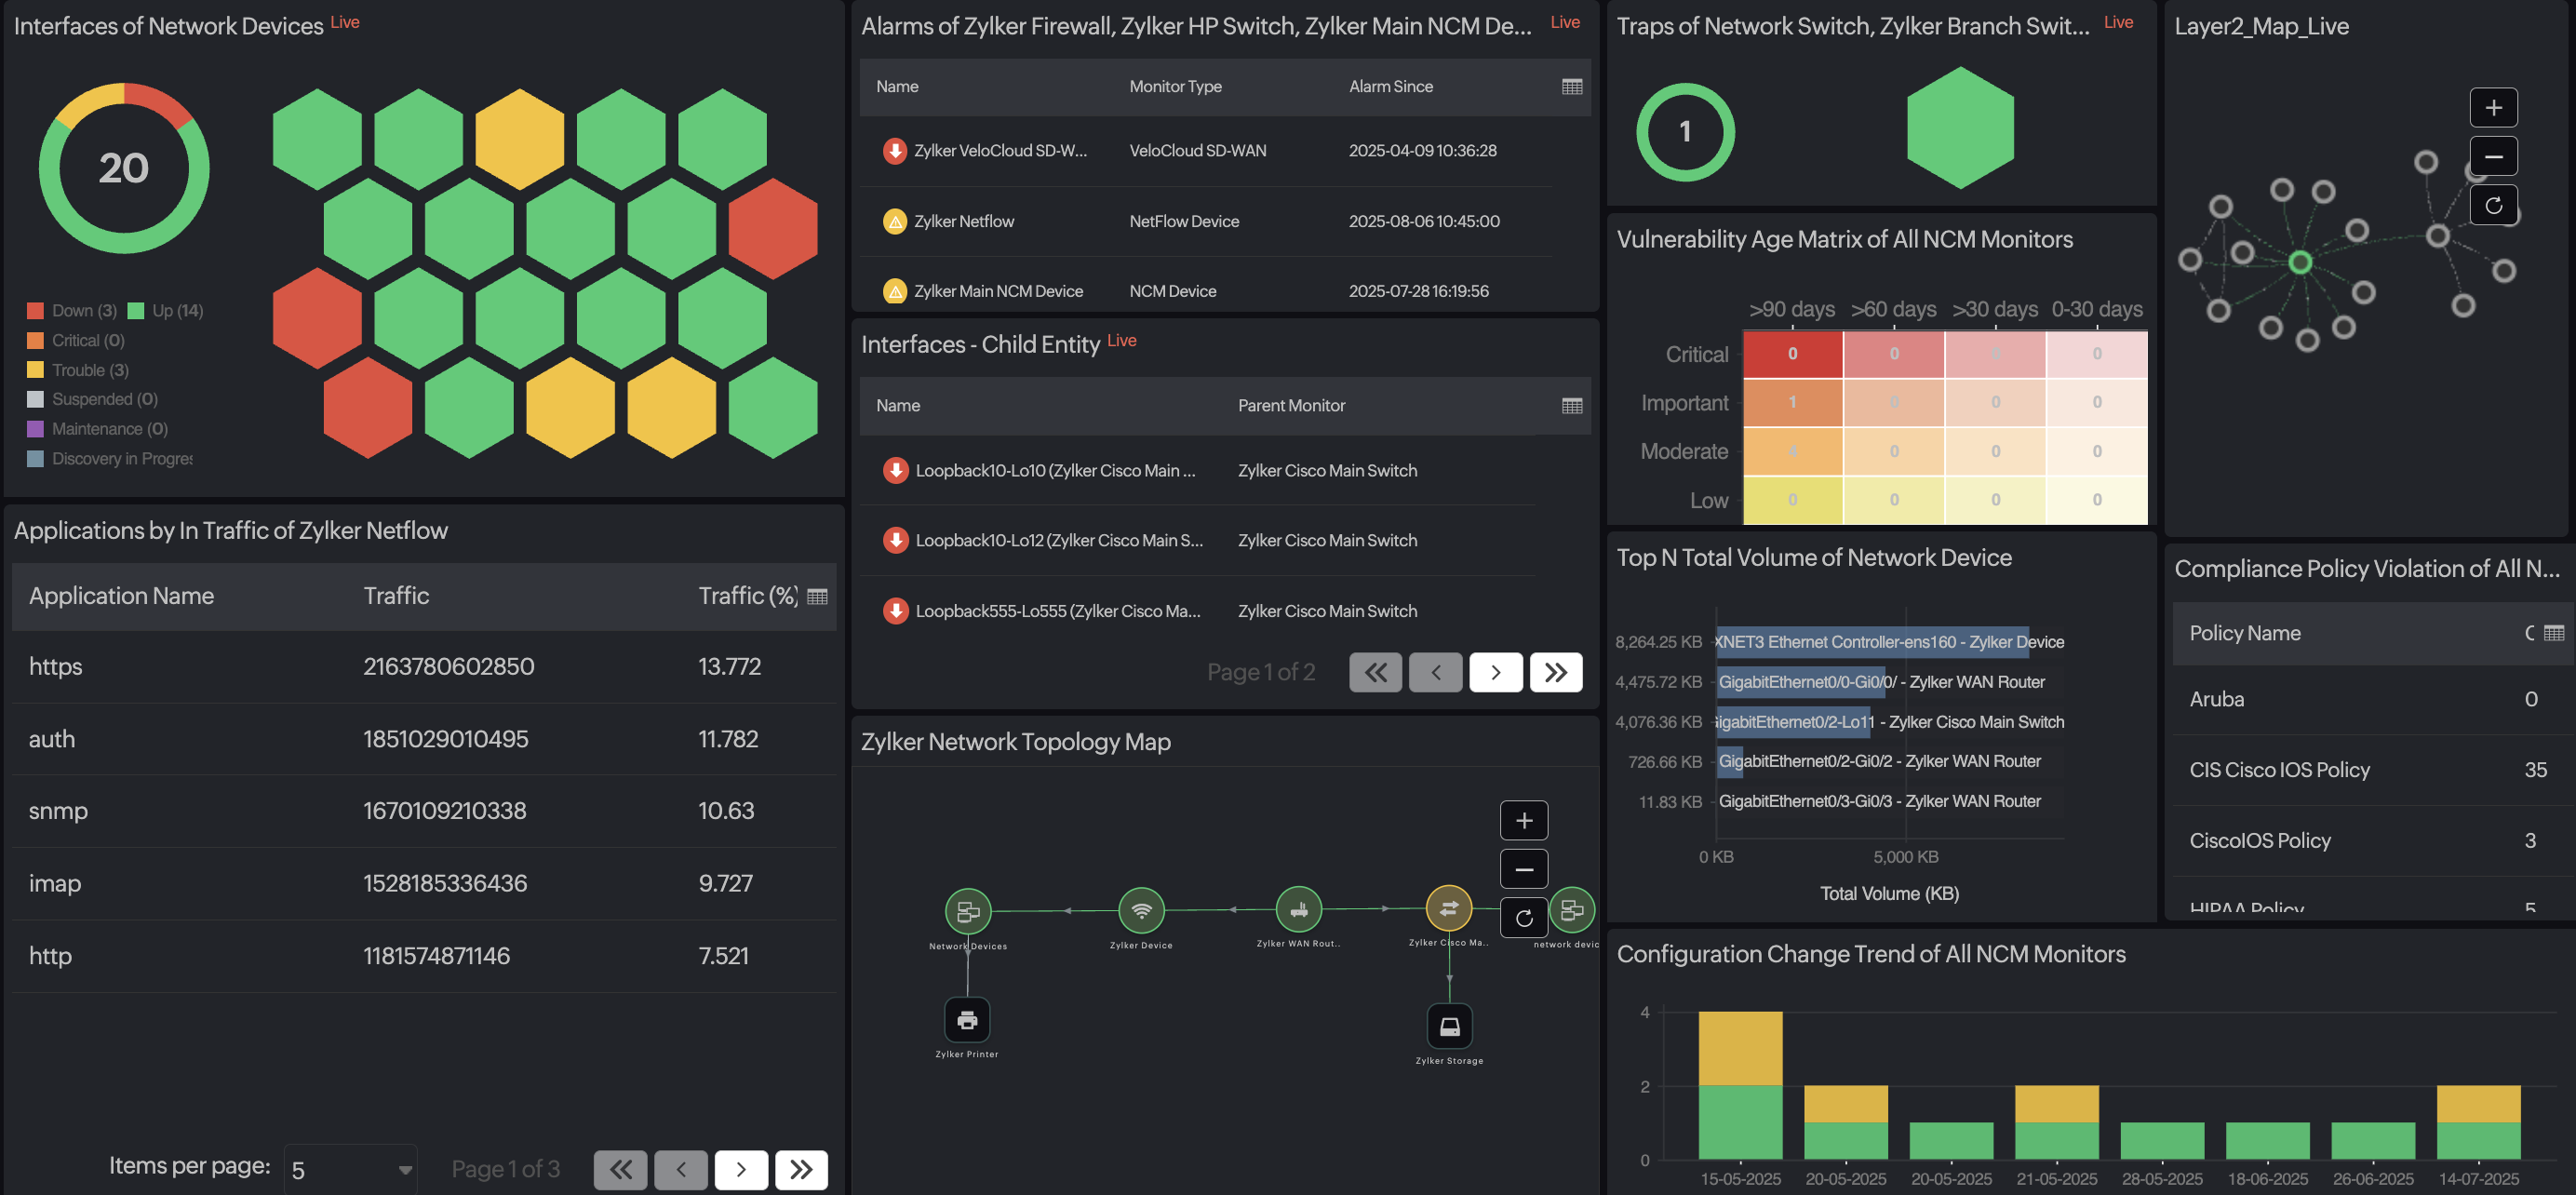Click the table icon beside Traffic (%) column
Image resolution: width=2576 pixels, height=1195 pixels.
(x=818, y=595)
